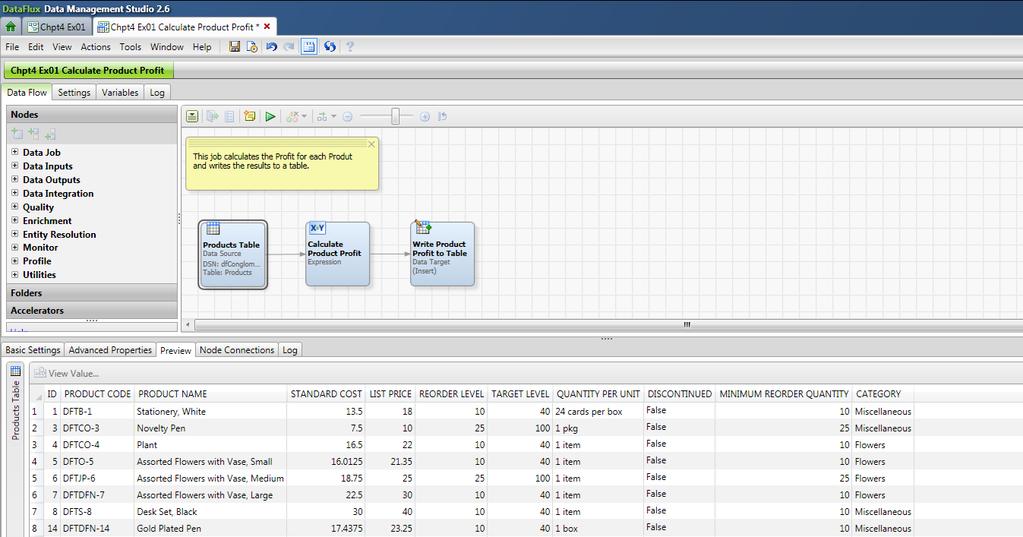Open the Window menu
Viewport: 1023px width, 537px height.
[167, 47]
